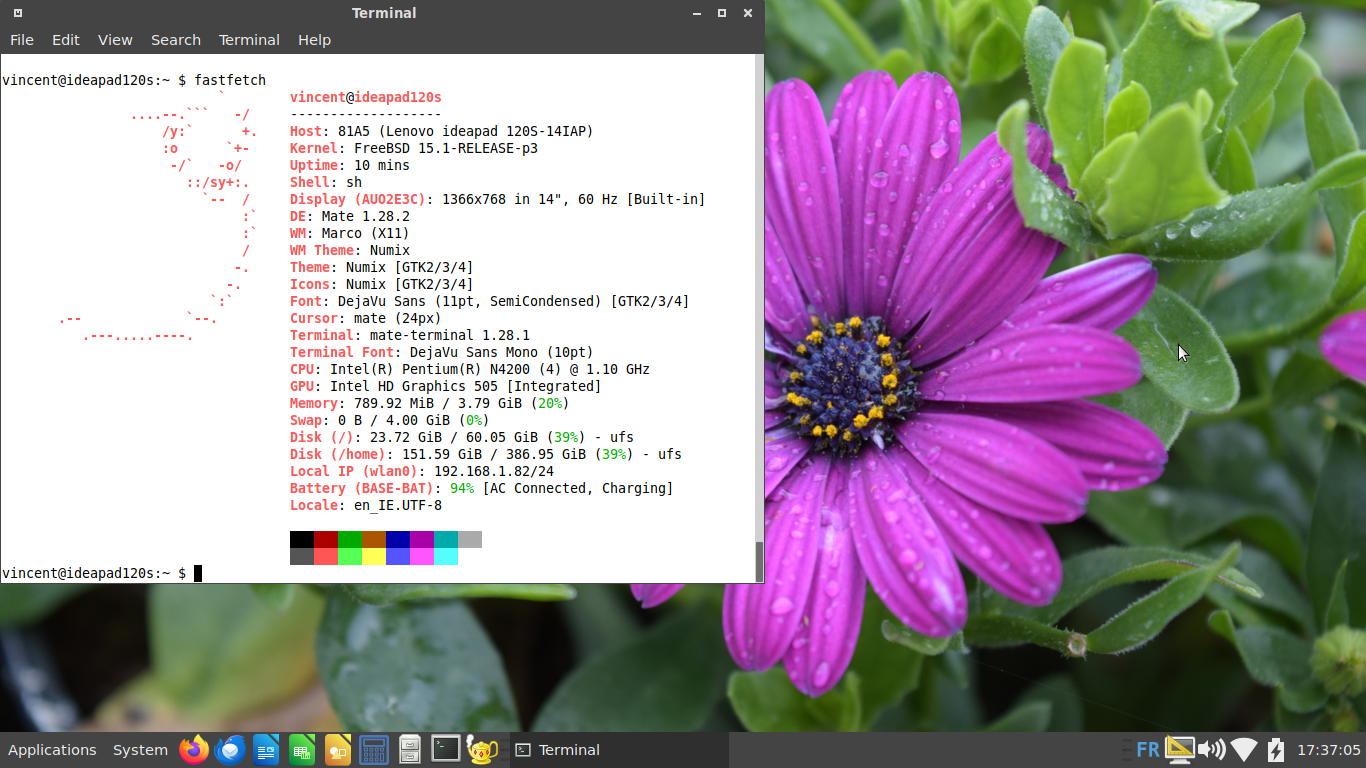Viewport: 1366px width, 768px height.
Task: Click the "WM Theme: Numix" line
Action: pos(350,250)
